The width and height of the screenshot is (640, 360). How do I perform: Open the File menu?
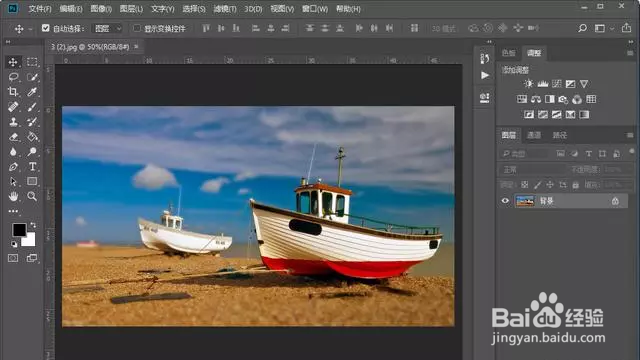40,9
